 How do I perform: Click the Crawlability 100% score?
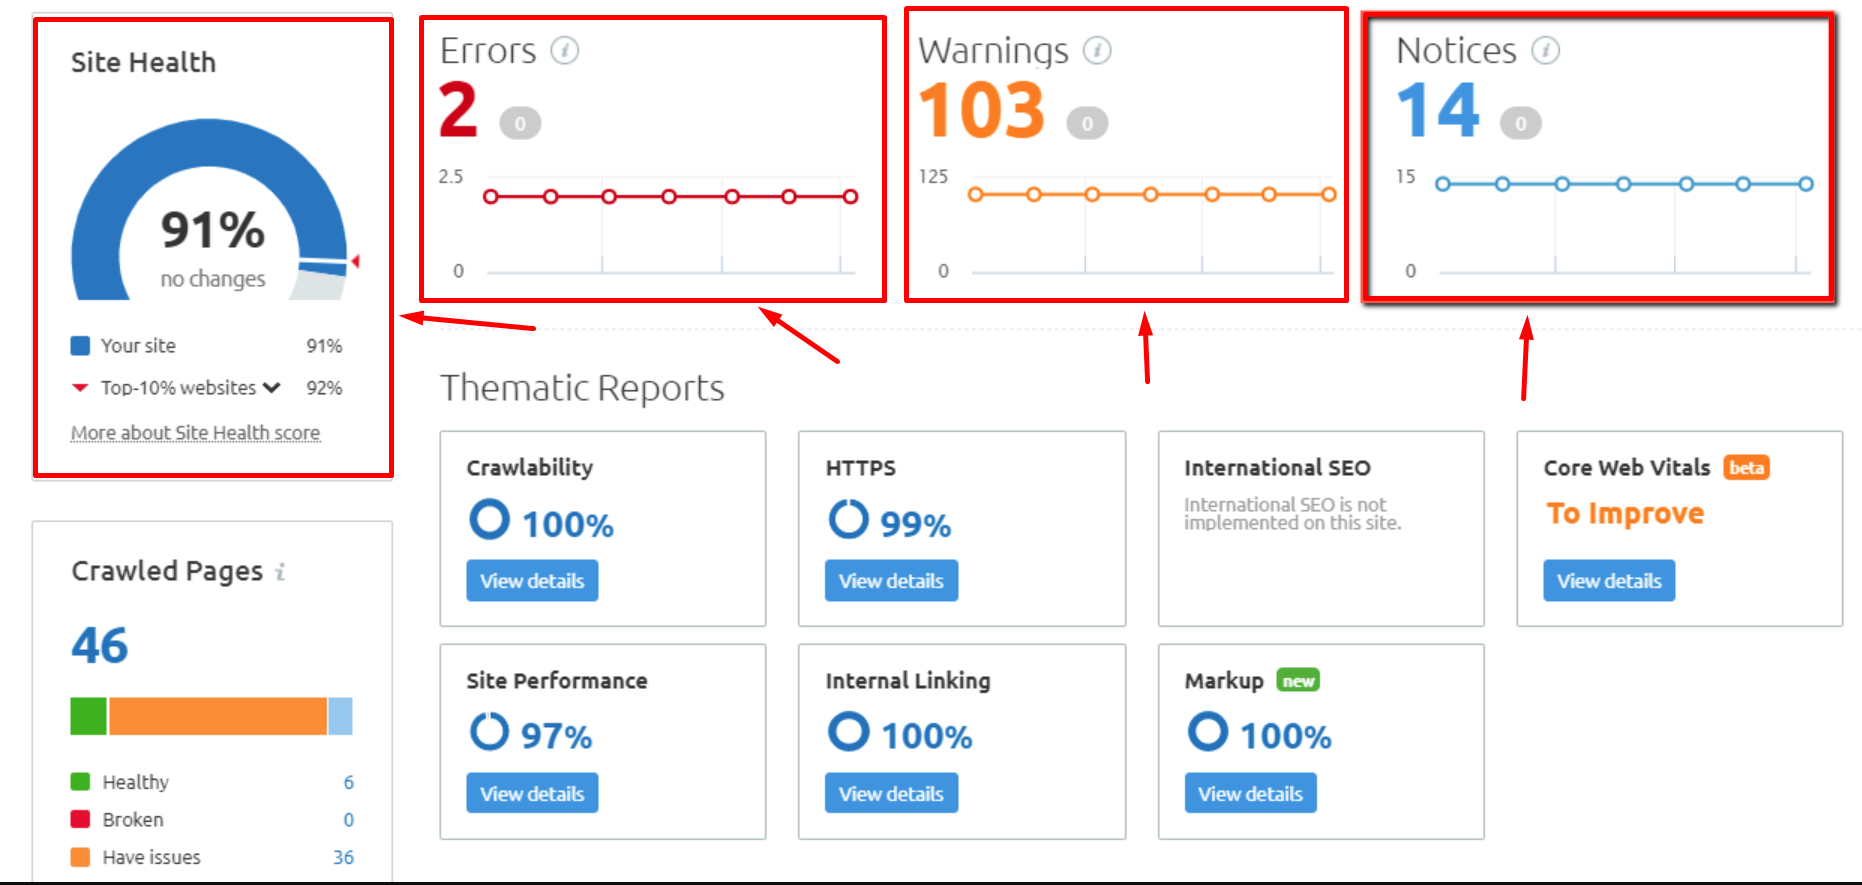point(568,524)
